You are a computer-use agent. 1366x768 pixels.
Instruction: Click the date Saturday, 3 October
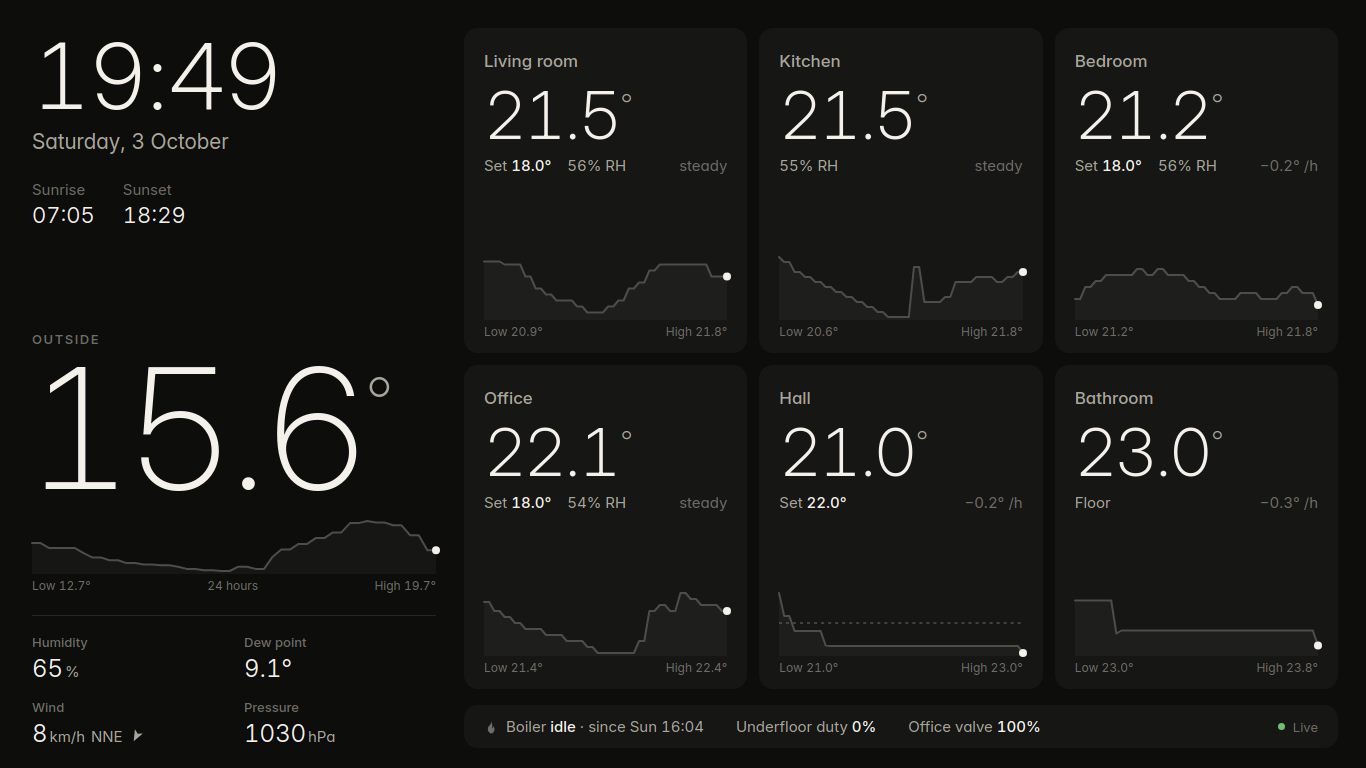click(x=130, y=142)
